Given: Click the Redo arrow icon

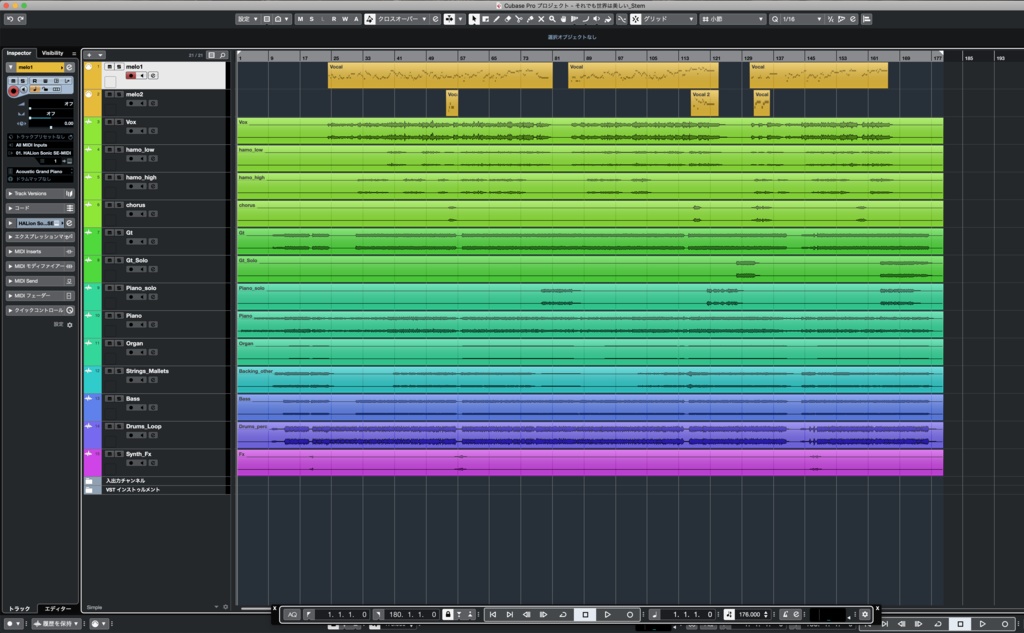Looking at the screenshot, I should coord(21,19).
